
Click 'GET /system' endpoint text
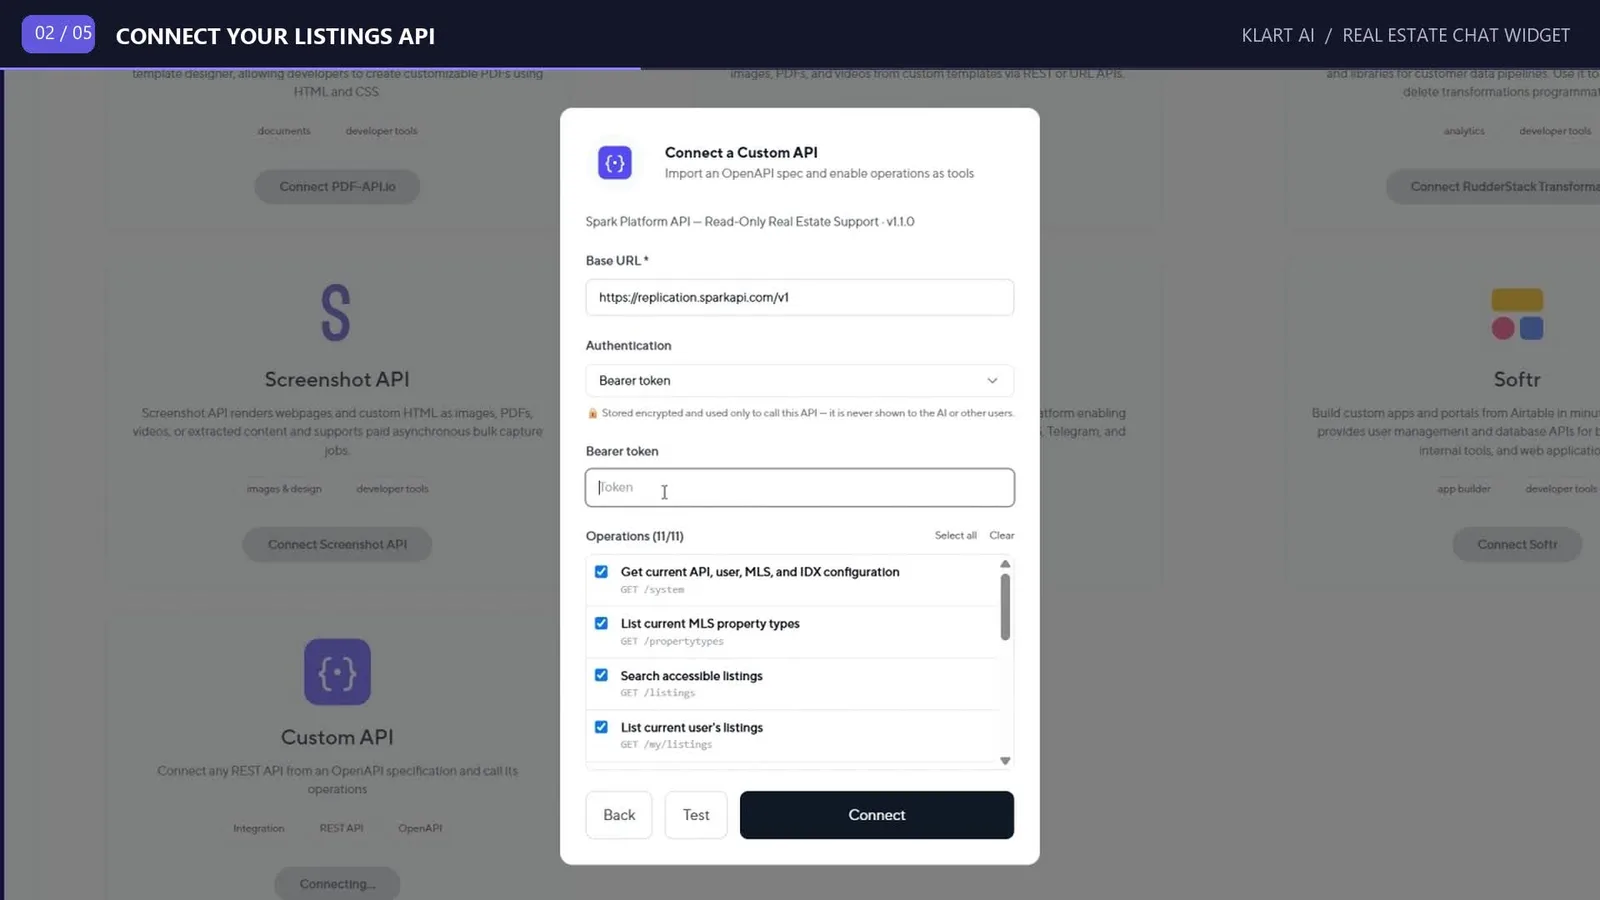pos(652,590)
